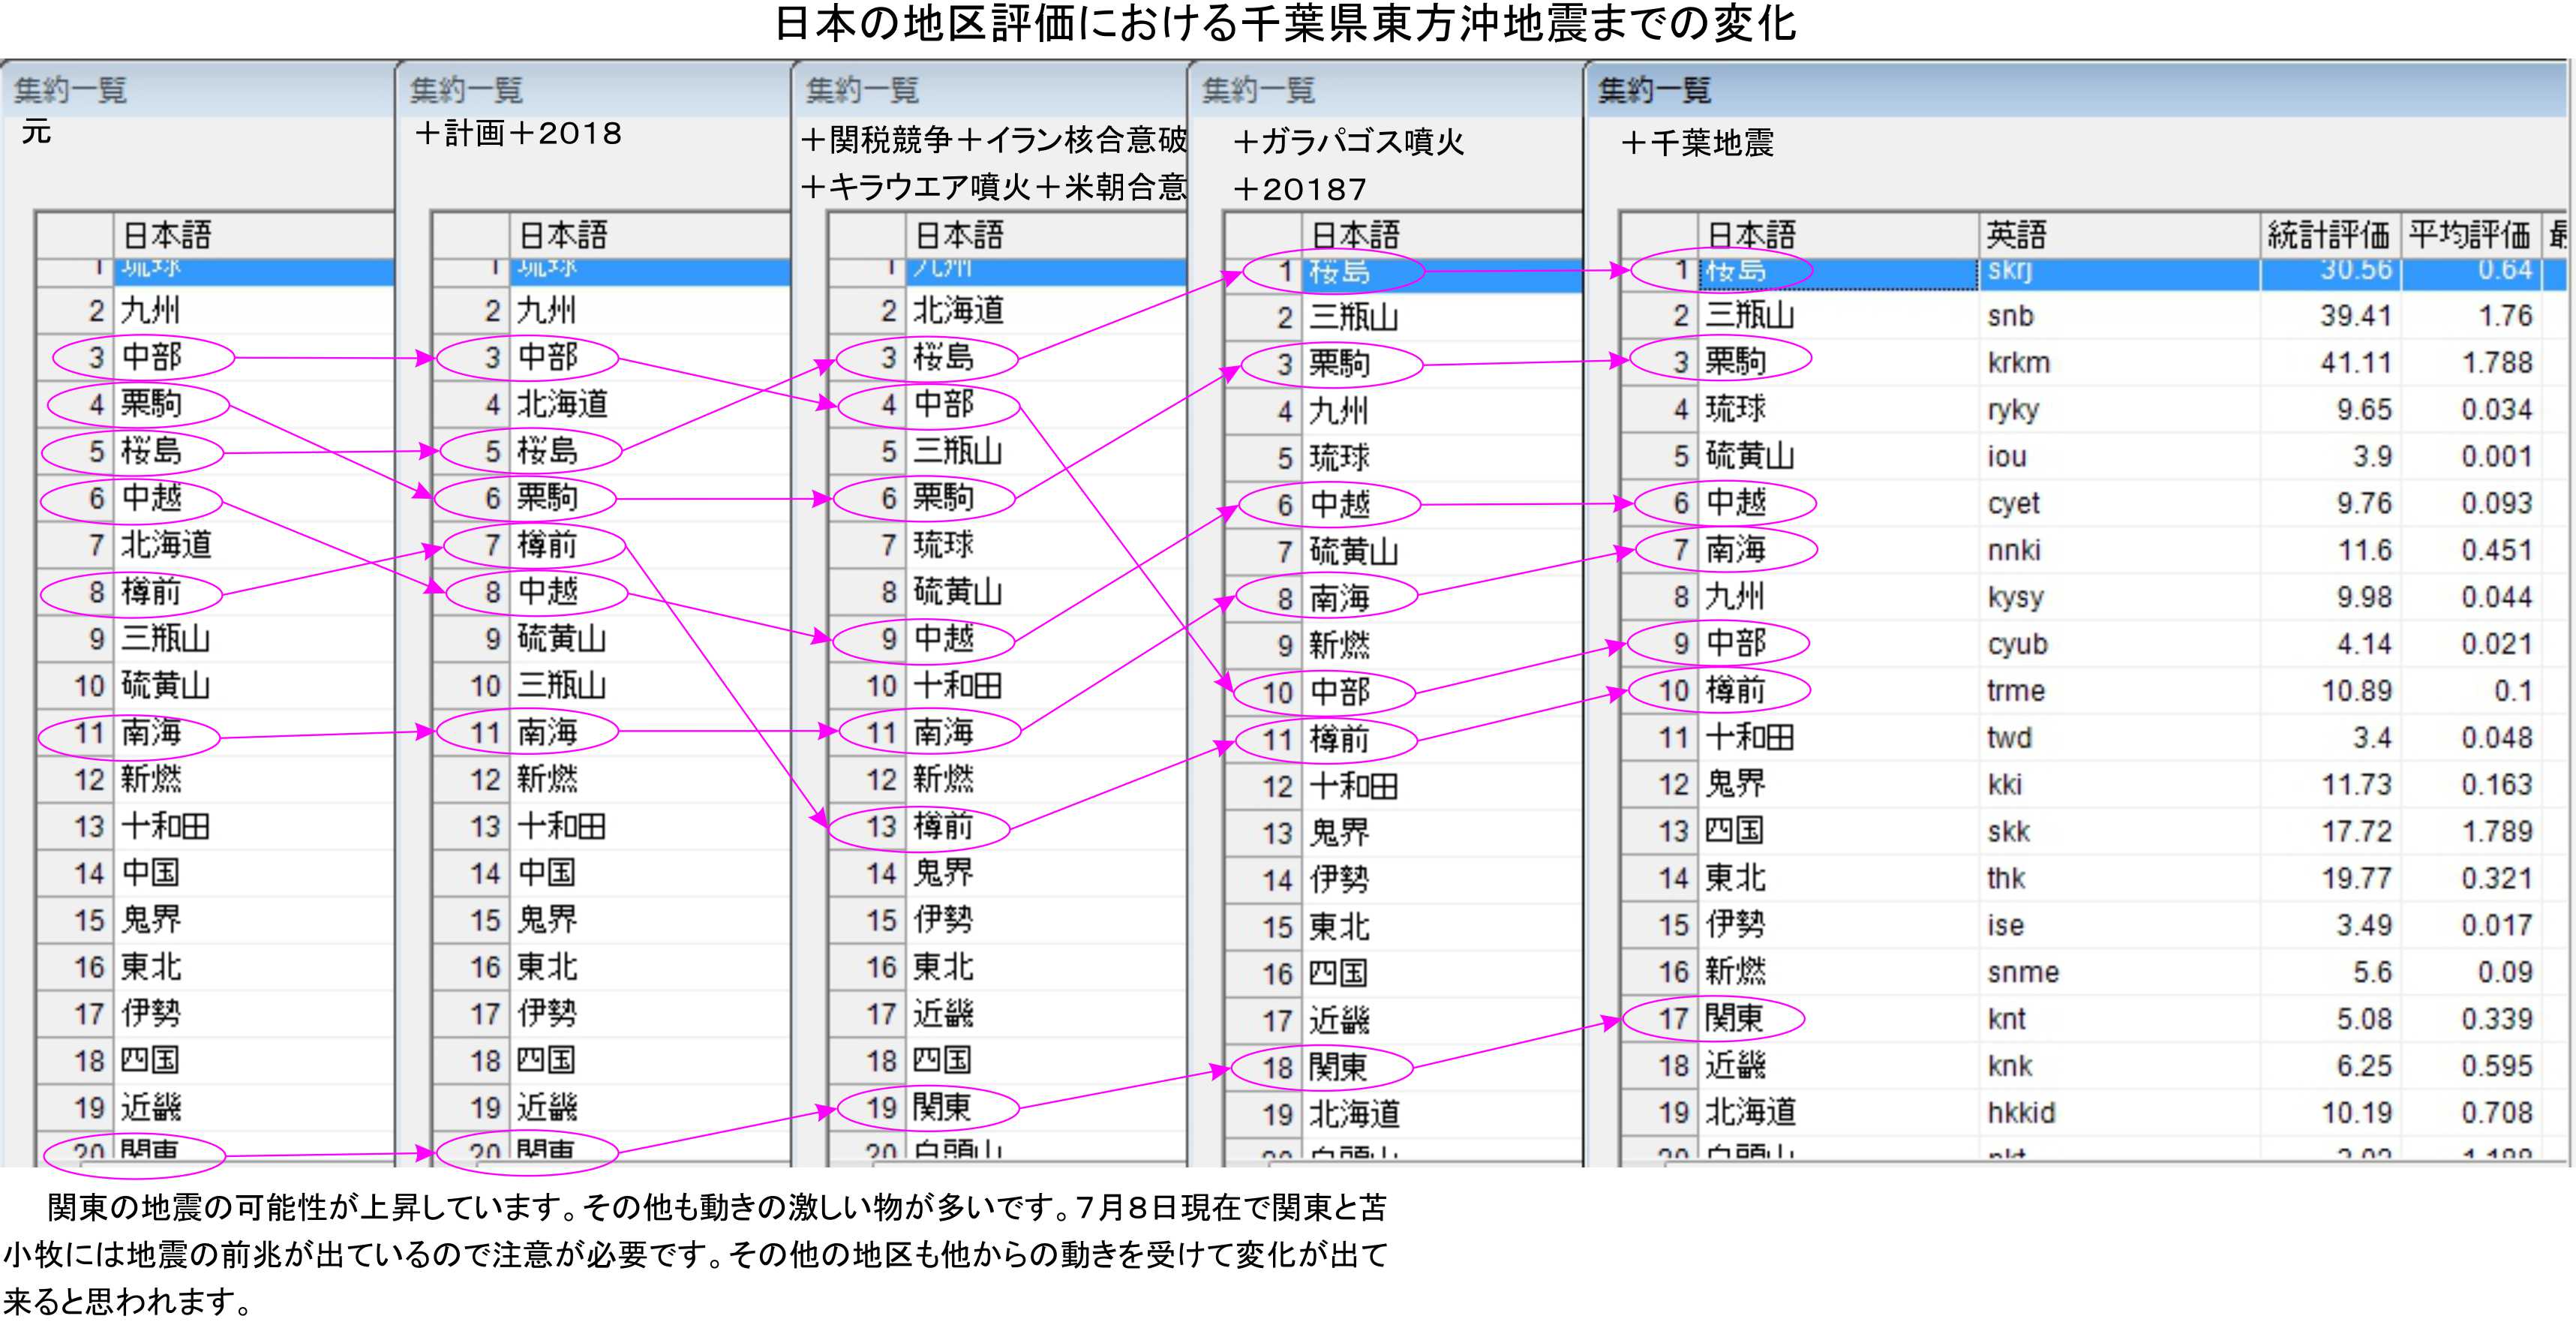Click the 英語 column header
2576x1331 pixels.
[x=2016, y=235]
